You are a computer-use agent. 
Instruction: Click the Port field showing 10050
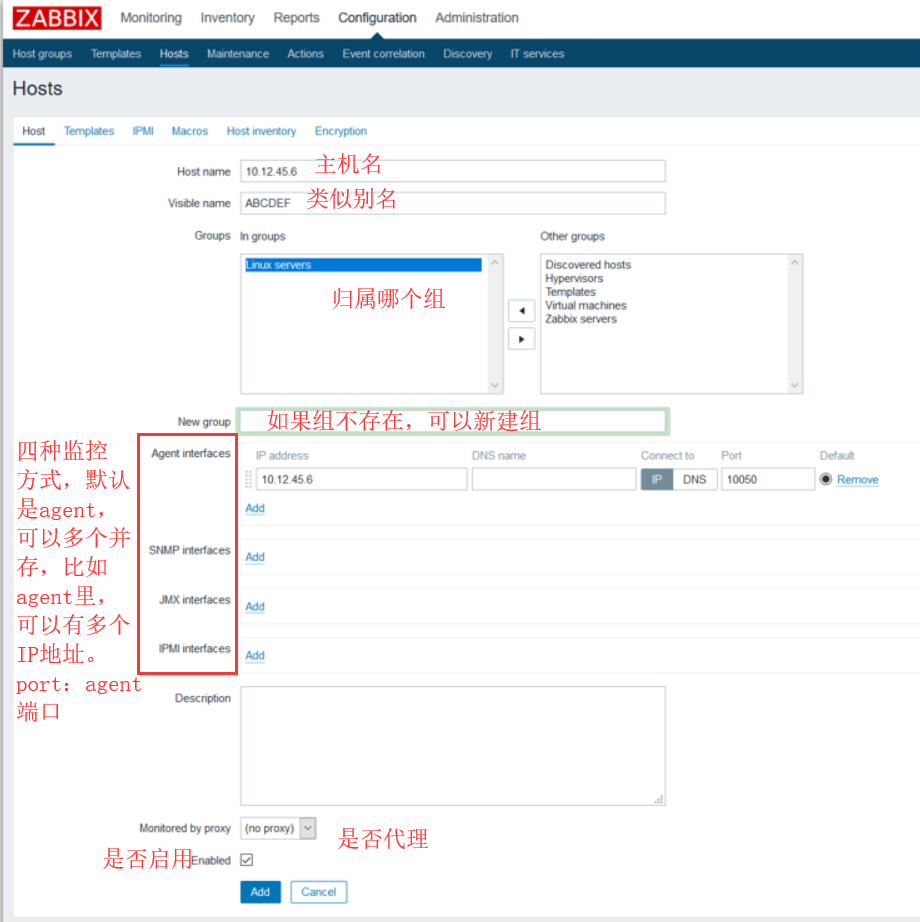coord(768,479)
